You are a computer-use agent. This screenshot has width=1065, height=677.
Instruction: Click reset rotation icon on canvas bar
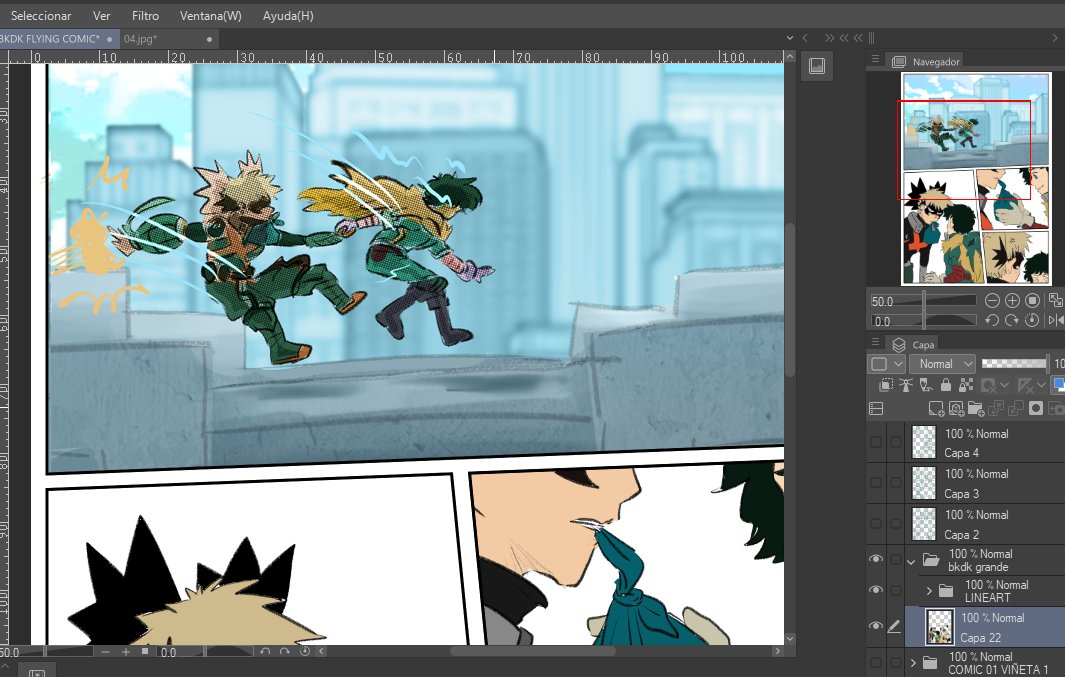point(305,652)
